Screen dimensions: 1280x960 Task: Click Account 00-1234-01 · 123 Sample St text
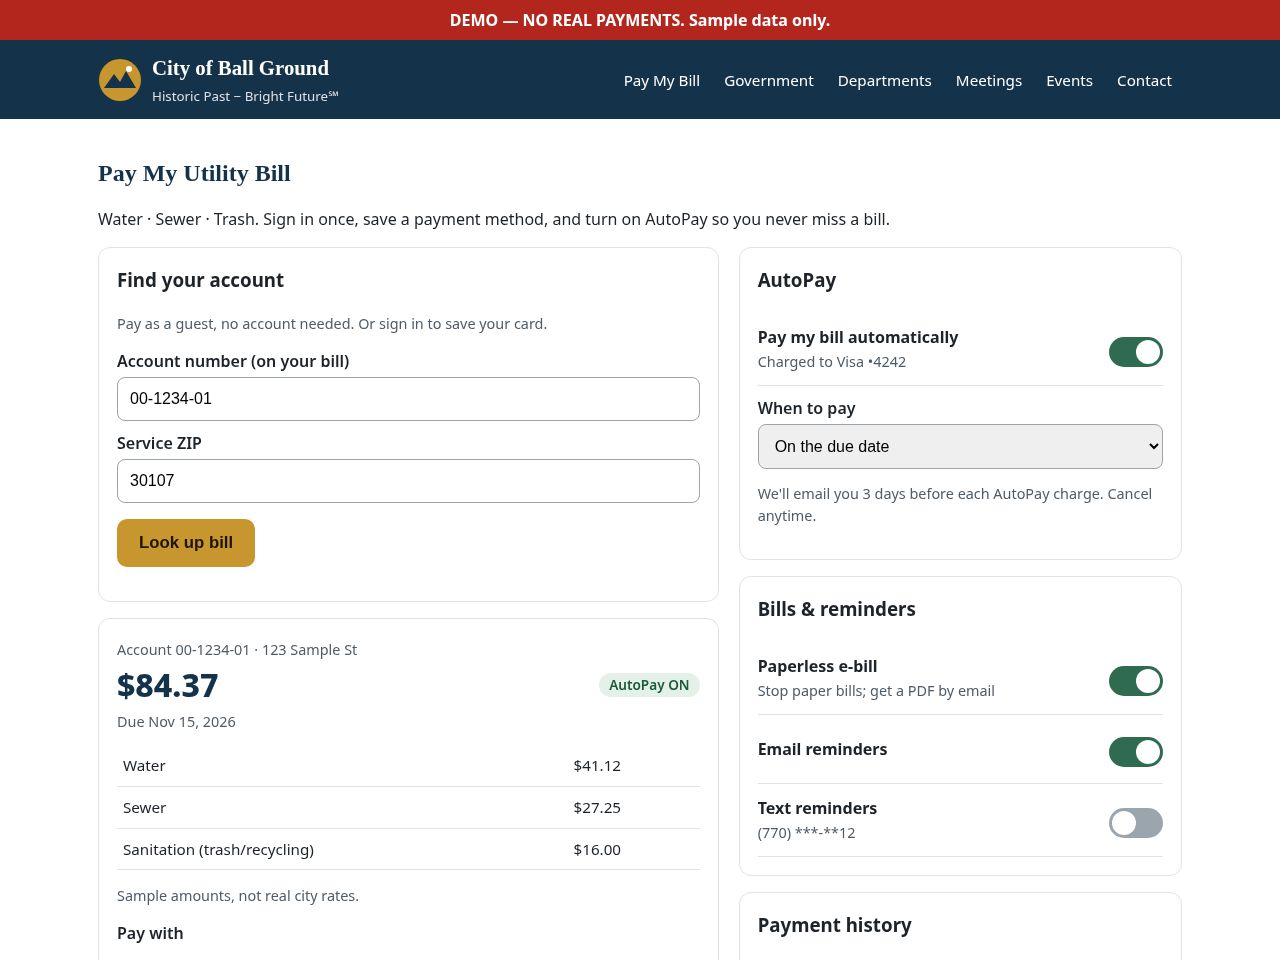[237, 650]
